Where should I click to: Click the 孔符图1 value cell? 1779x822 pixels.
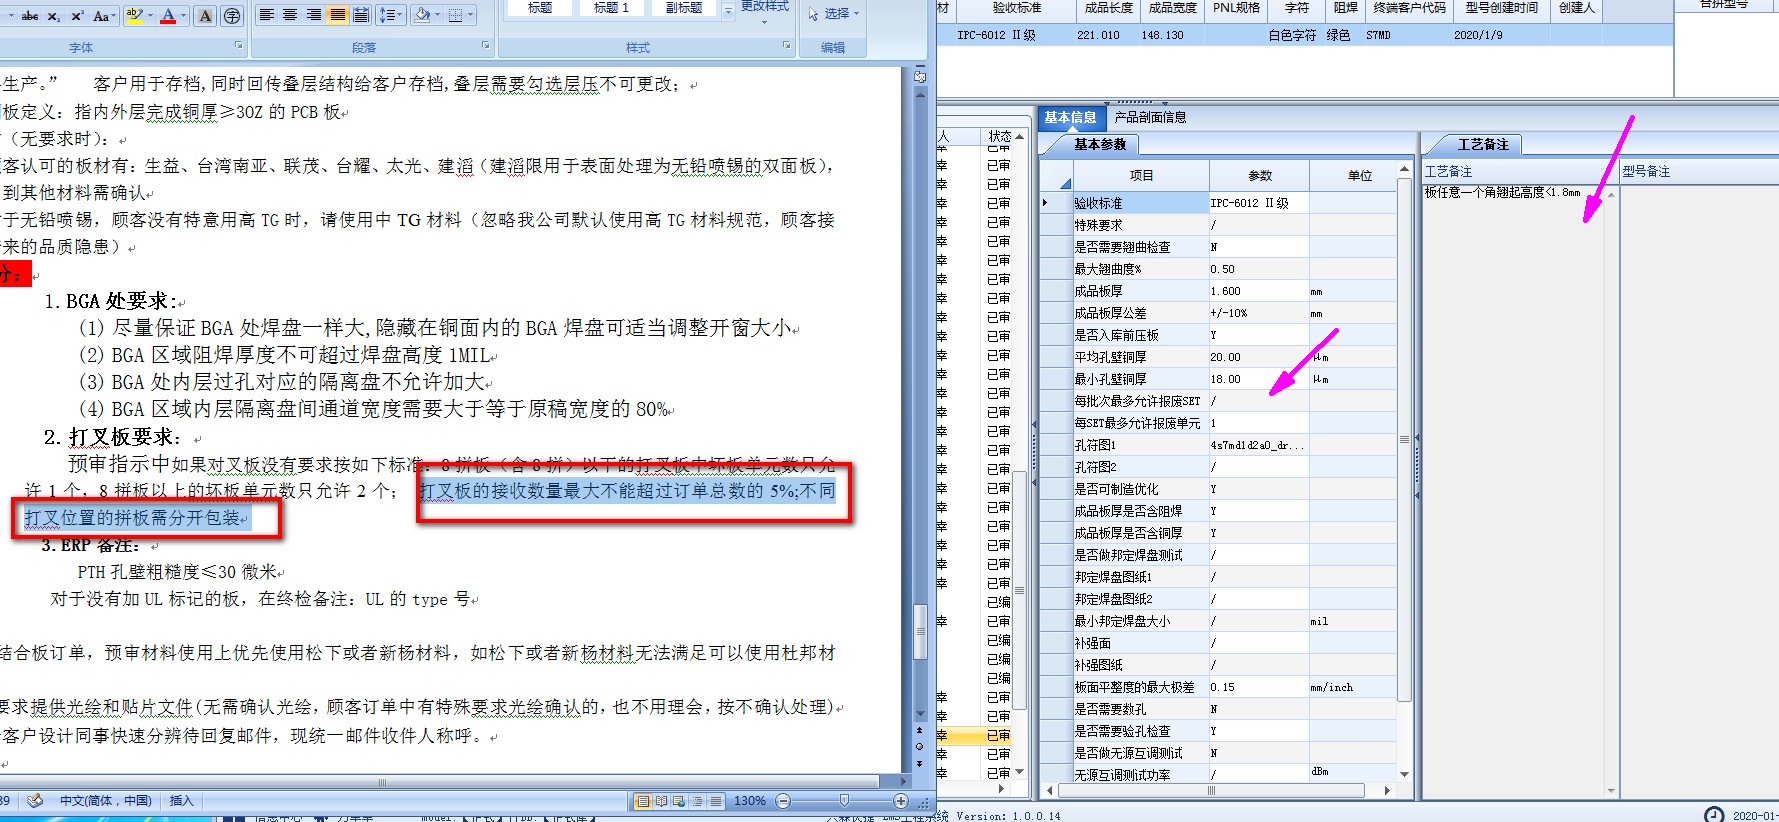tap(1259, 445)
